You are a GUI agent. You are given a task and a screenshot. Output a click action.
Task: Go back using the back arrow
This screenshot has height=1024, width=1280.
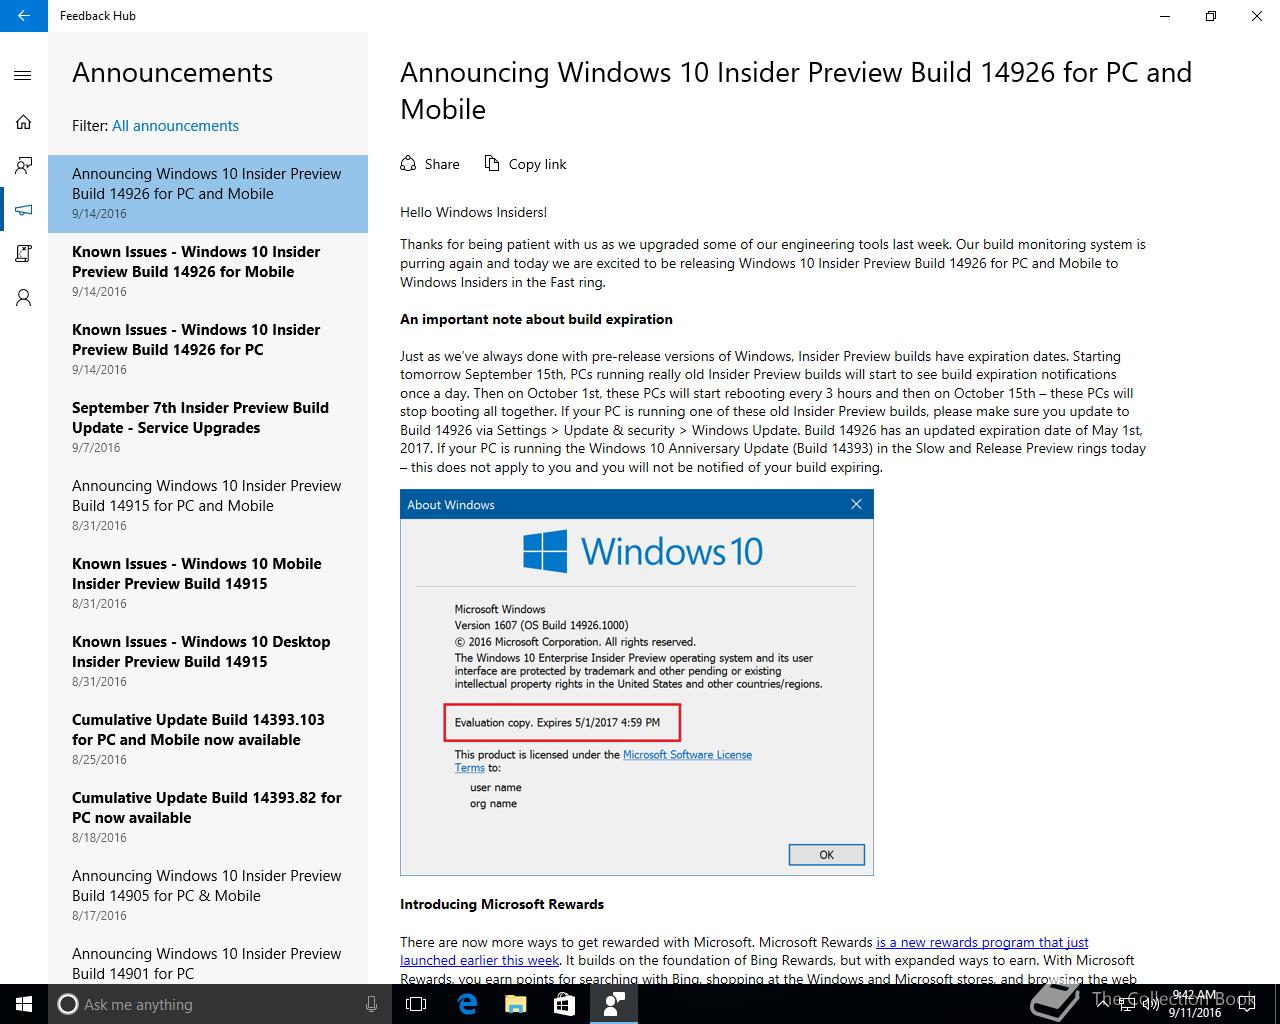24,16
